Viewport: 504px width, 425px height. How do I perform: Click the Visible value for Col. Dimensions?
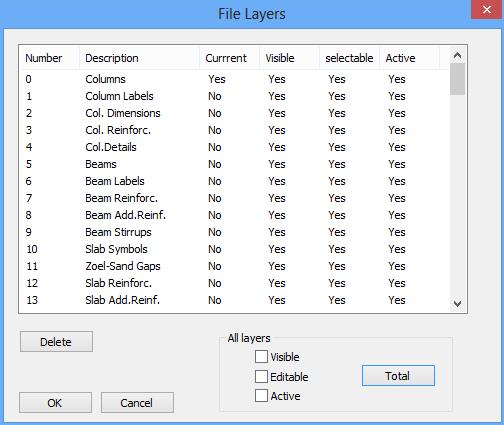[x=277, y=113]
